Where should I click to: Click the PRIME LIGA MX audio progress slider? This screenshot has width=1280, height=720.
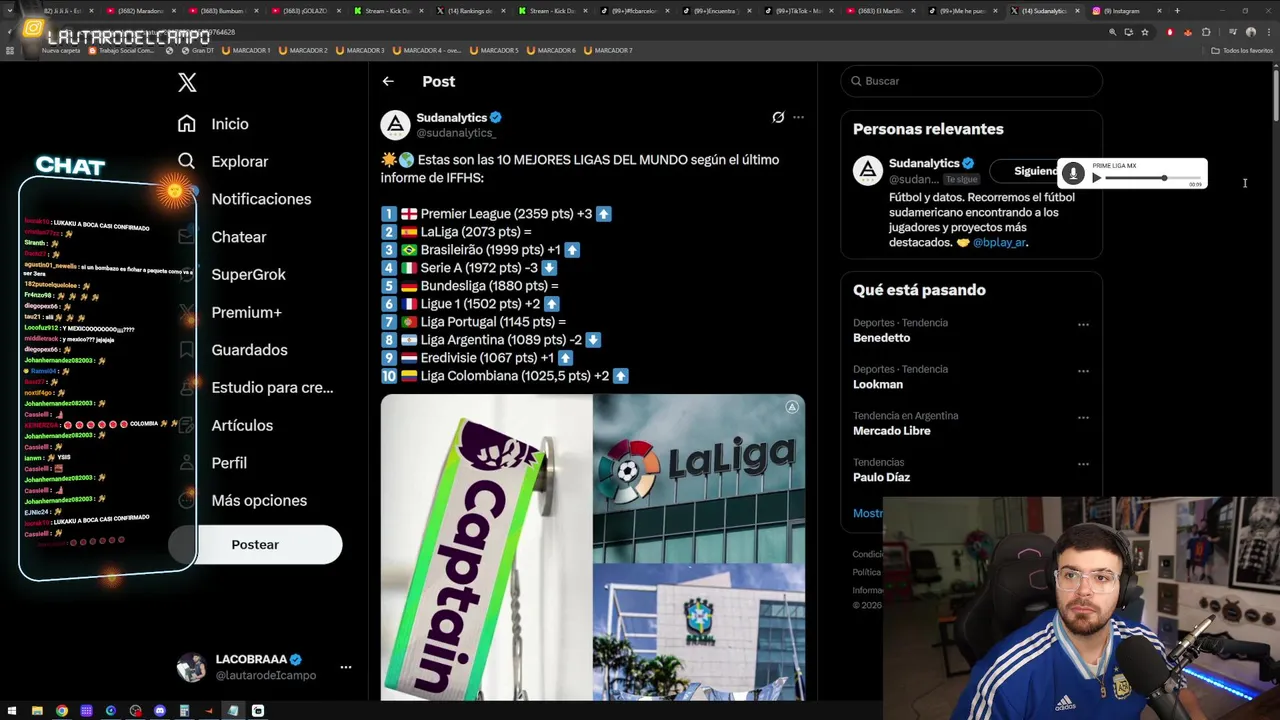(1152, 178)
